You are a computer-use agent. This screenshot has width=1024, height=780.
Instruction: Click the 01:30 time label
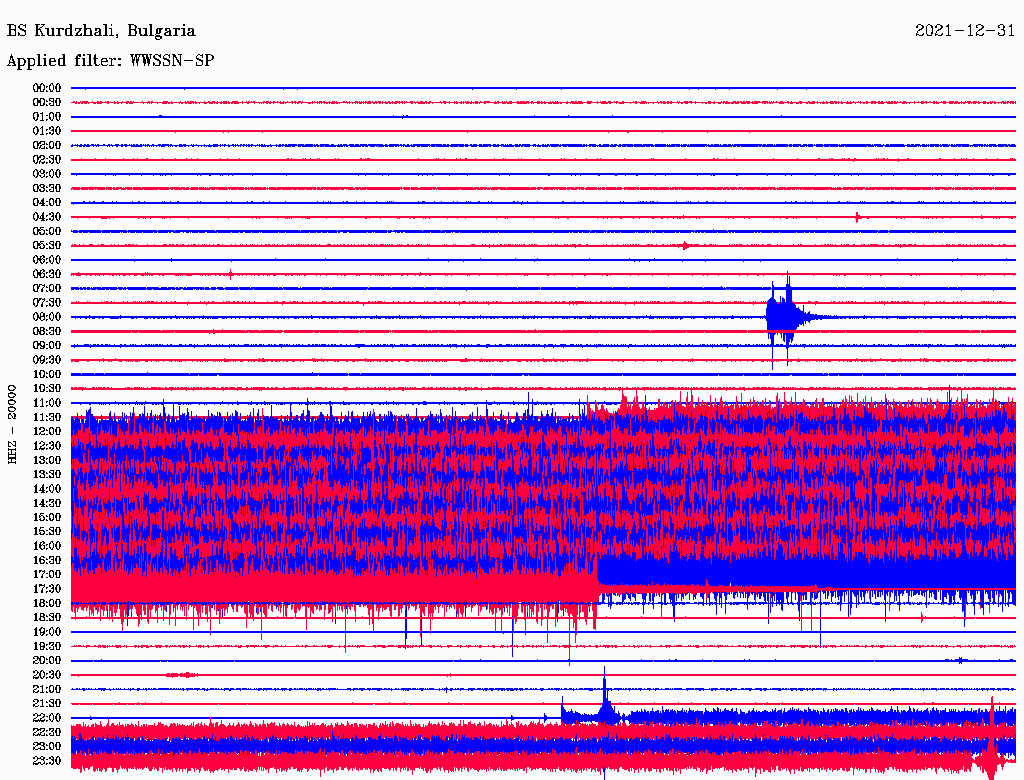tap(47, 131)
